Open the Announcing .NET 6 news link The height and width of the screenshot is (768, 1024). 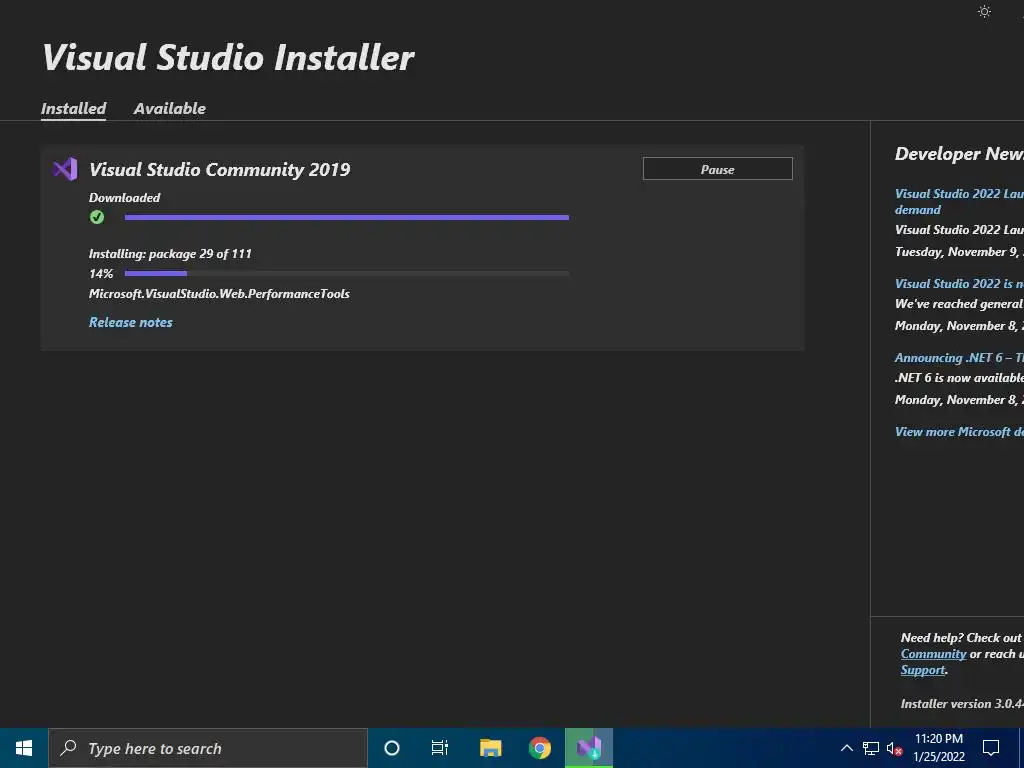pyautogui.click(x=959, y=358)
